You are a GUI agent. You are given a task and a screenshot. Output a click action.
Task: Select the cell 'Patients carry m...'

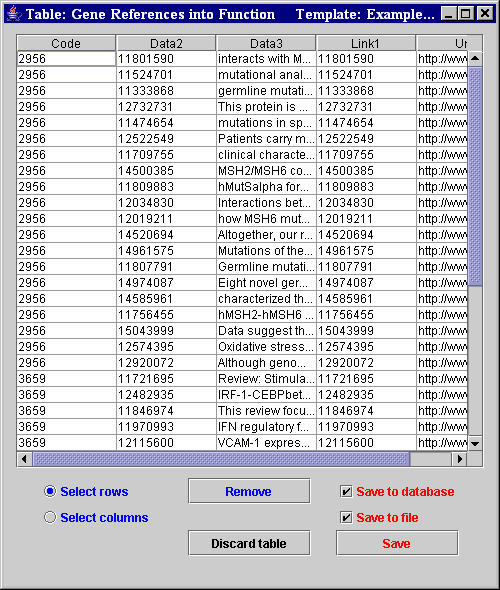point(266,139)
